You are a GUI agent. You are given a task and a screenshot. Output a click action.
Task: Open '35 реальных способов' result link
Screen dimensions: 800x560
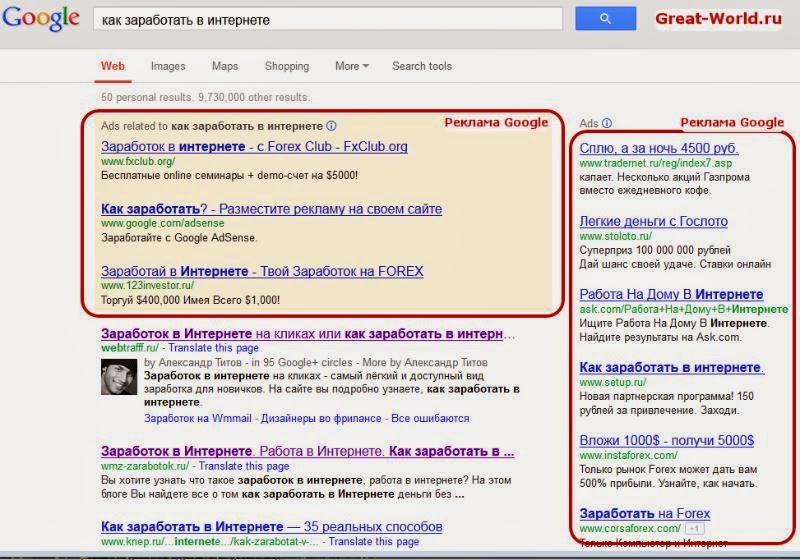(271, 526)
